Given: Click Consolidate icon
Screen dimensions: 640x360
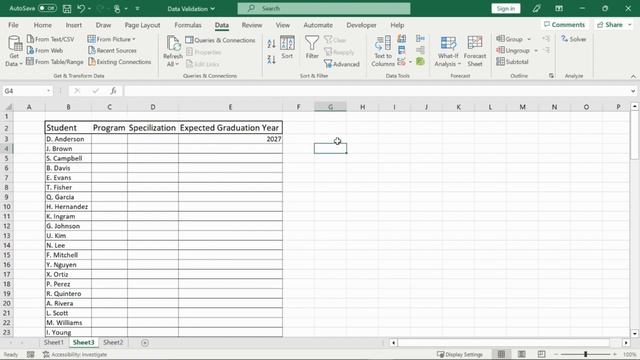Looking at the screenshot, I should click(420, 39).
